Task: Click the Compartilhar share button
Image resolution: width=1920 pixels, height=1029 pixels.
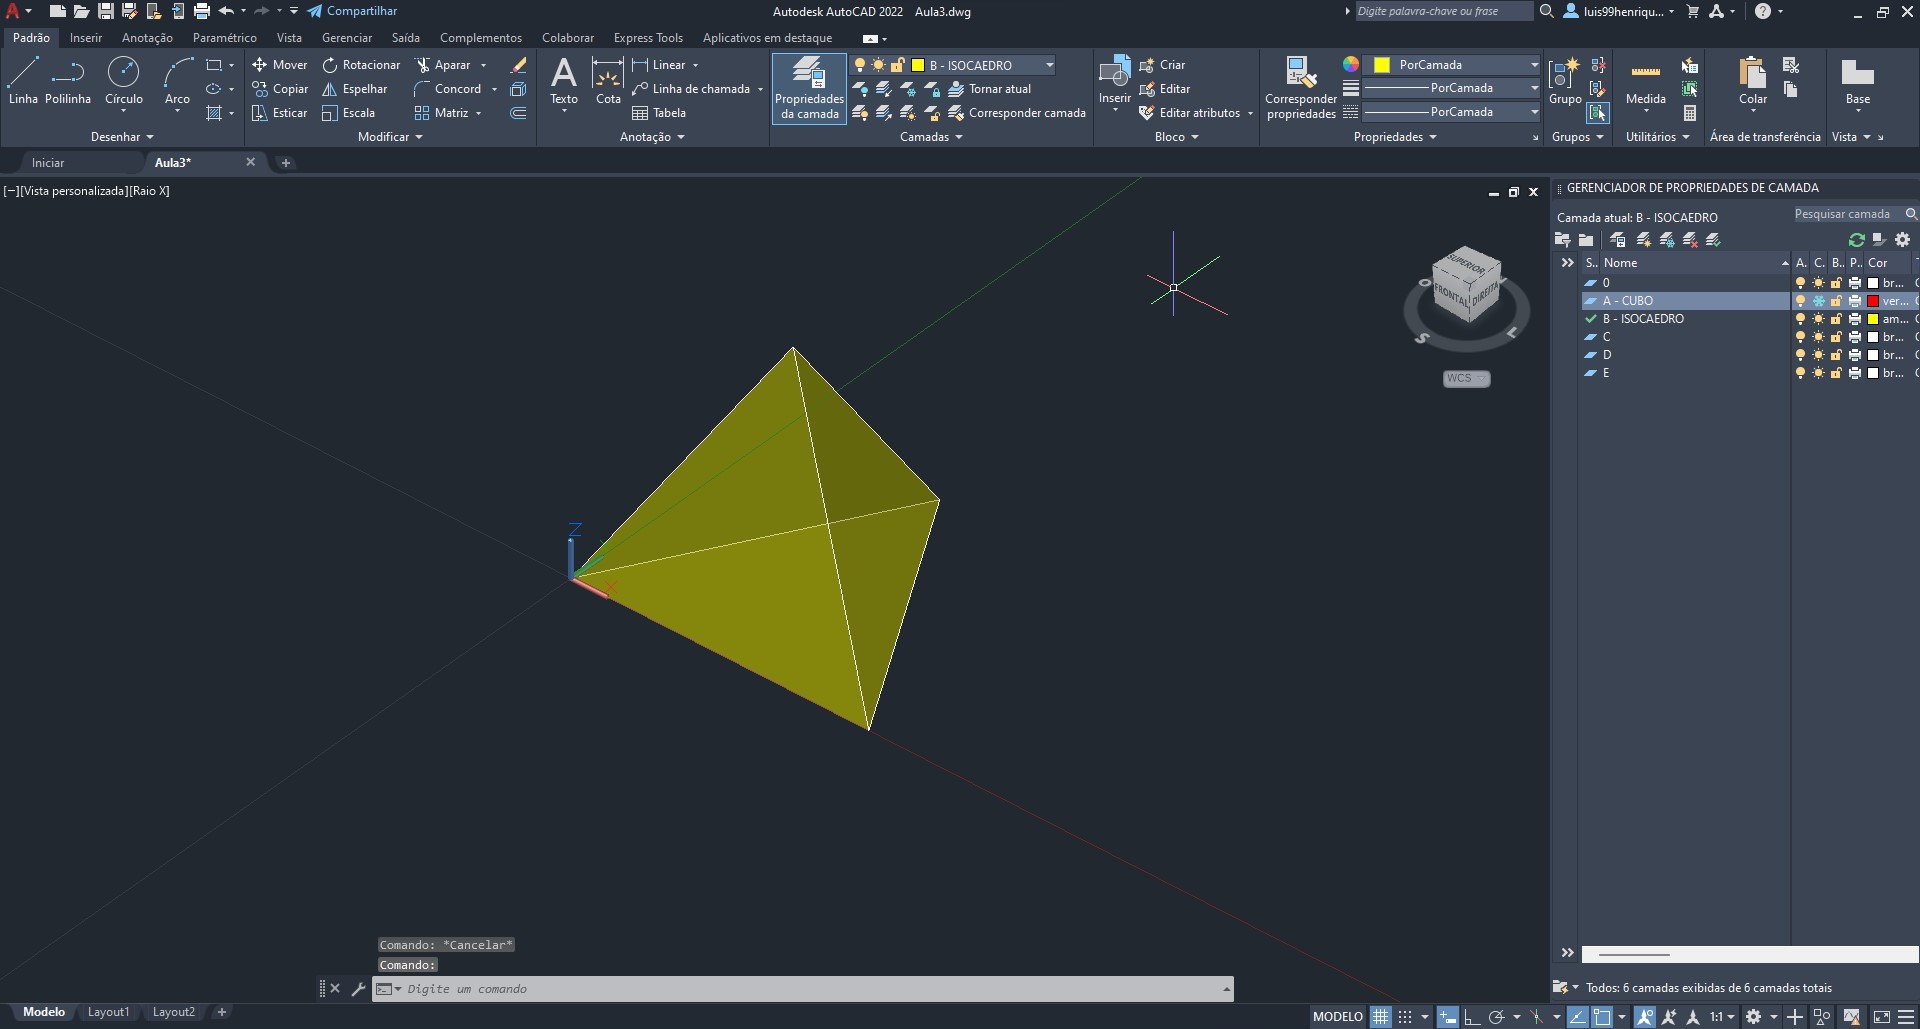Action: click(x=352, y=11)
